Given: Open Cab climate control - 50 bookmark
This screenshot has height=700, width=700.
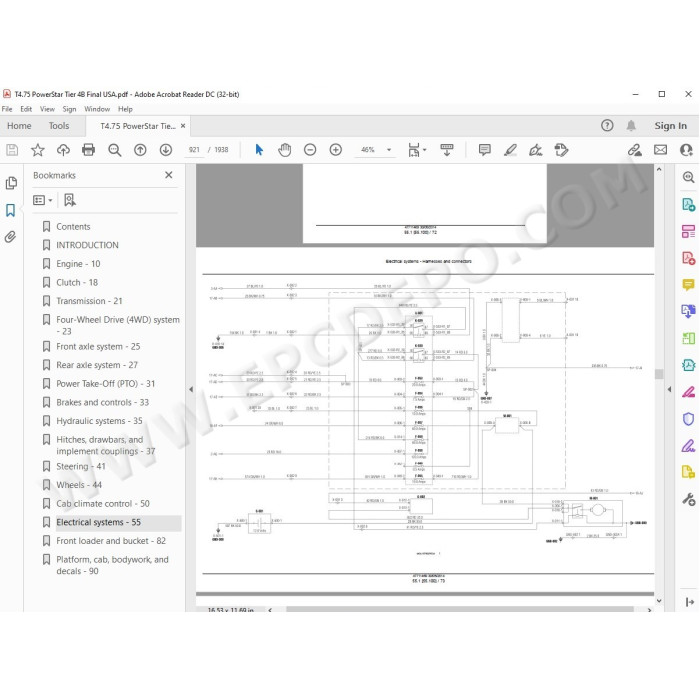Looking at the screenshot, I should (103, 504).
